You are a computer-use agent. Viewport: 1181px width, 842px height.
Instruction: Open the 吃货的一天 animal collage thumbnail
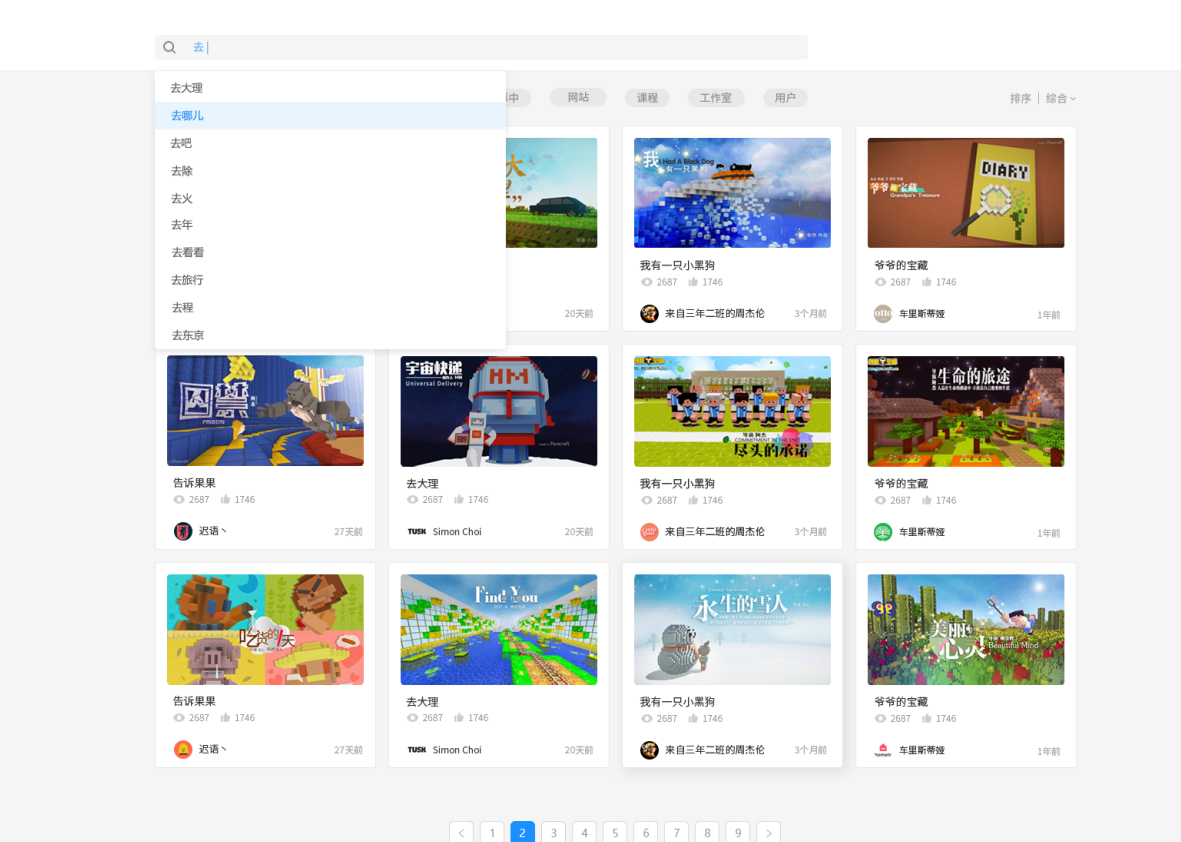click(265, 630)
